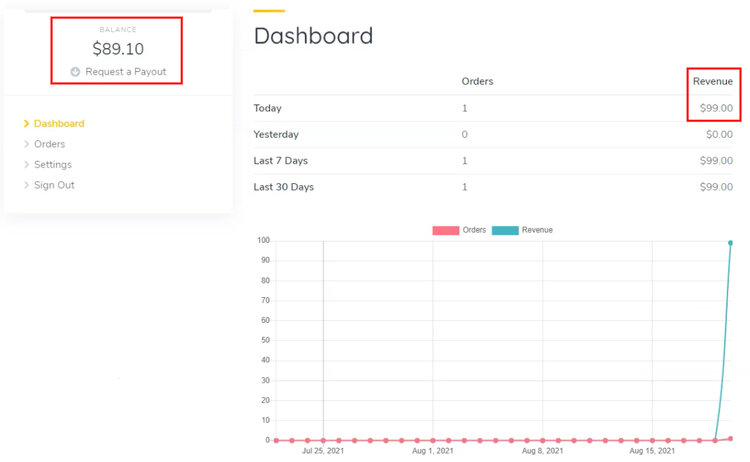Click the revenue peak data point on chart
Image resolution: width=750 pixels, height=462 pixels.
tap(730, 243)
